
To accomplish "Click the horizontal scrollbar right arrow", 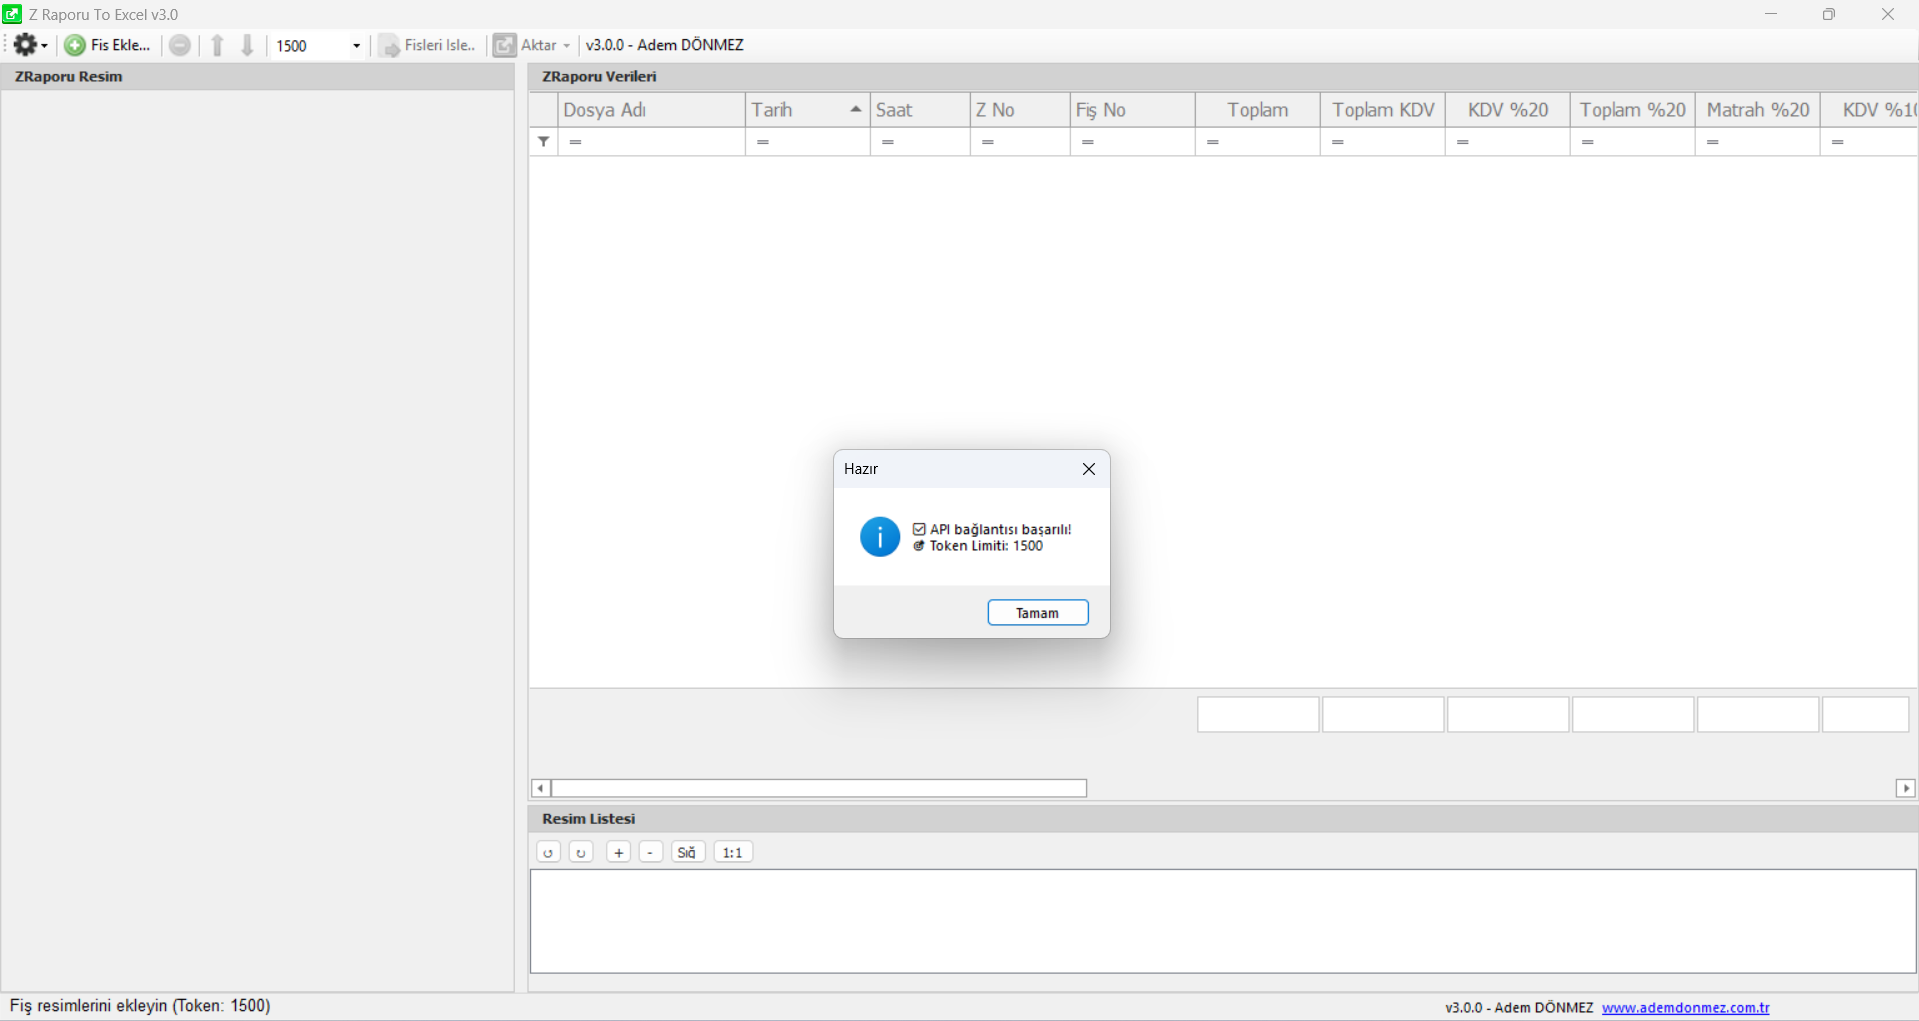I will (1905, 788).
